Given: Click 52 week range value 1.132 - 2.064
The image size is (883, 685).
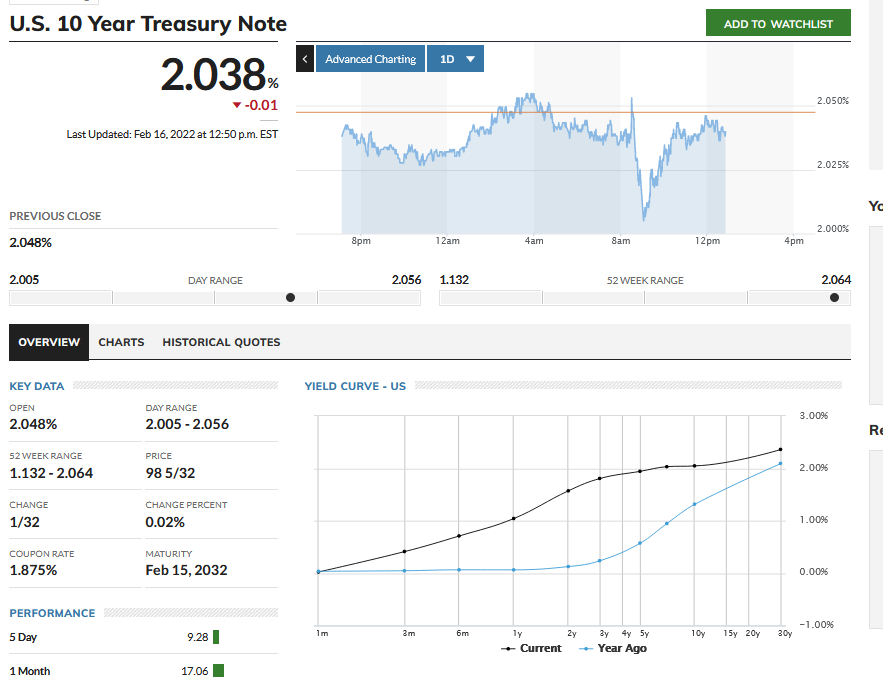Looking at the screenshot, I should [51, 473].
